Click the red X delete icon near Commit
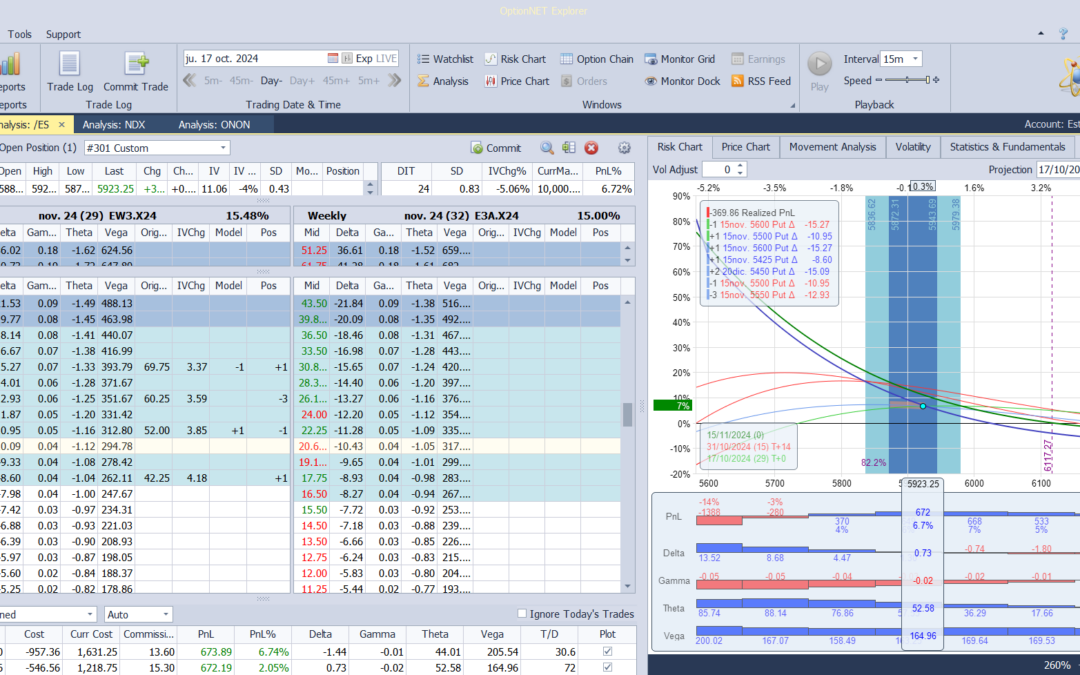 click(591, 147)
